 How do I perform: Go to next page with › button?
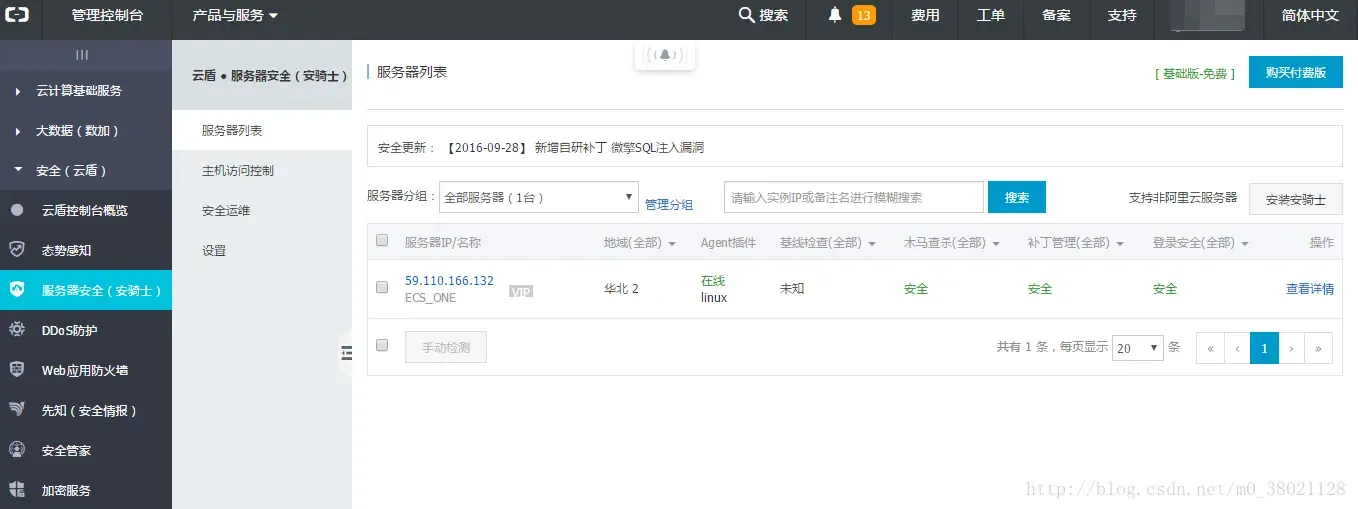(x=1292, y=348)
